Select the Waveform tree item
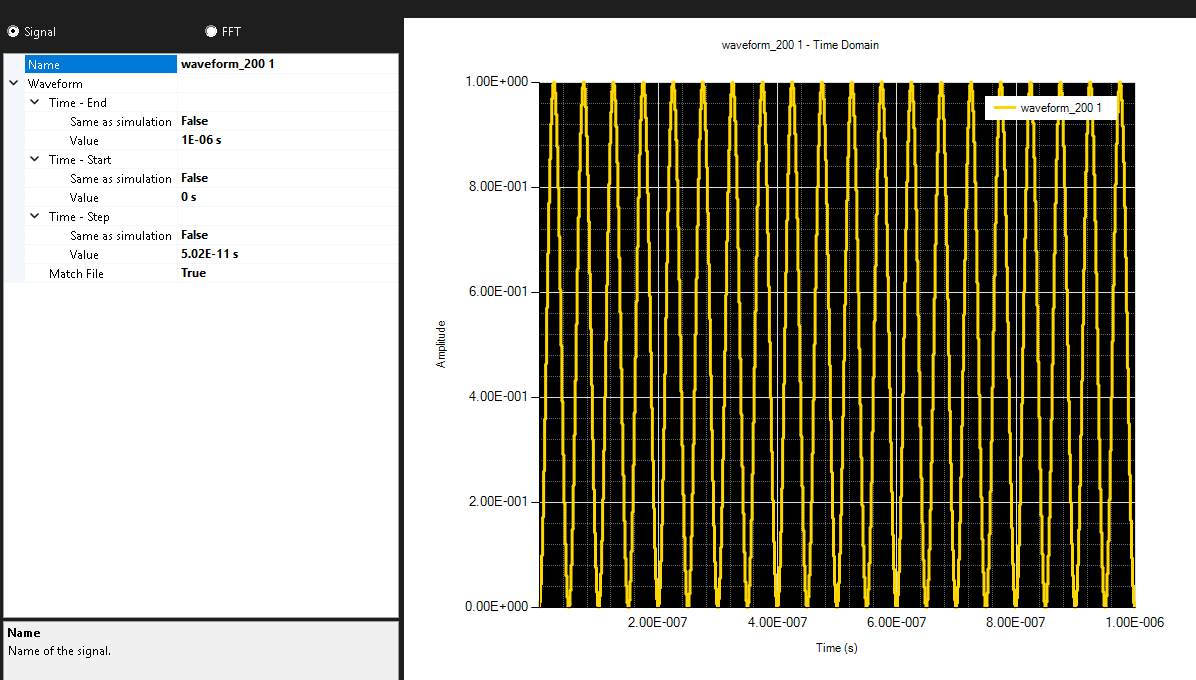Screen dimensions: 1196x680 point(55,84)
